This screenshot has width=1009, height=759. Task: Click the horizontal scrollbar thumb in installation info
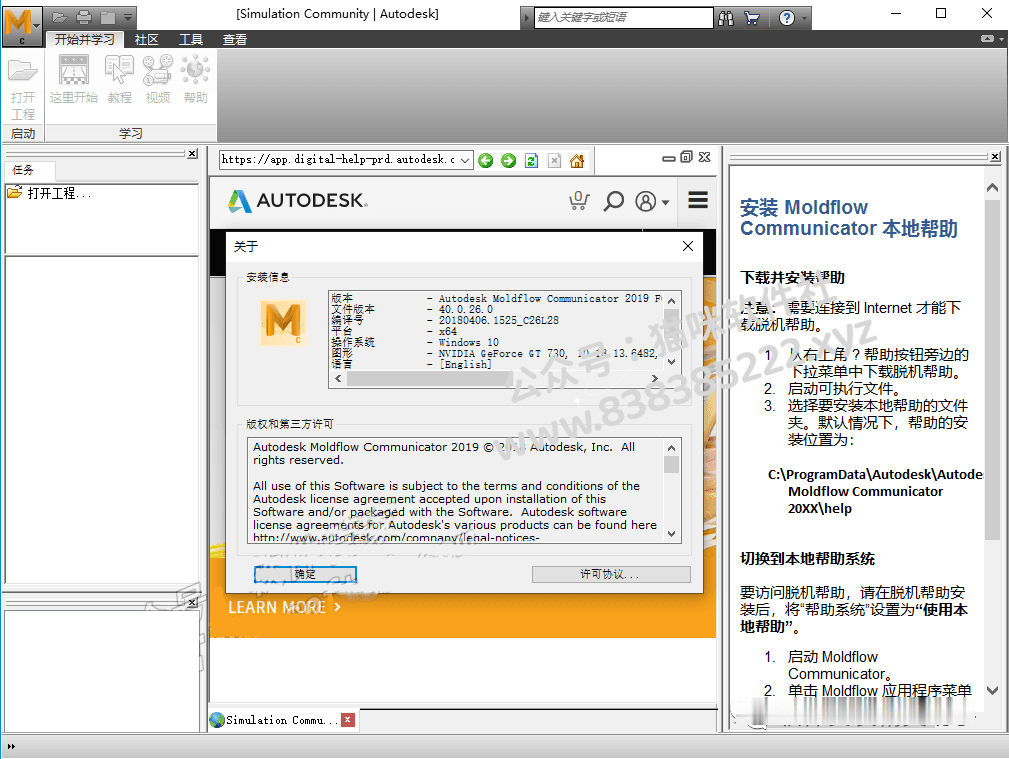coord(429,379)
